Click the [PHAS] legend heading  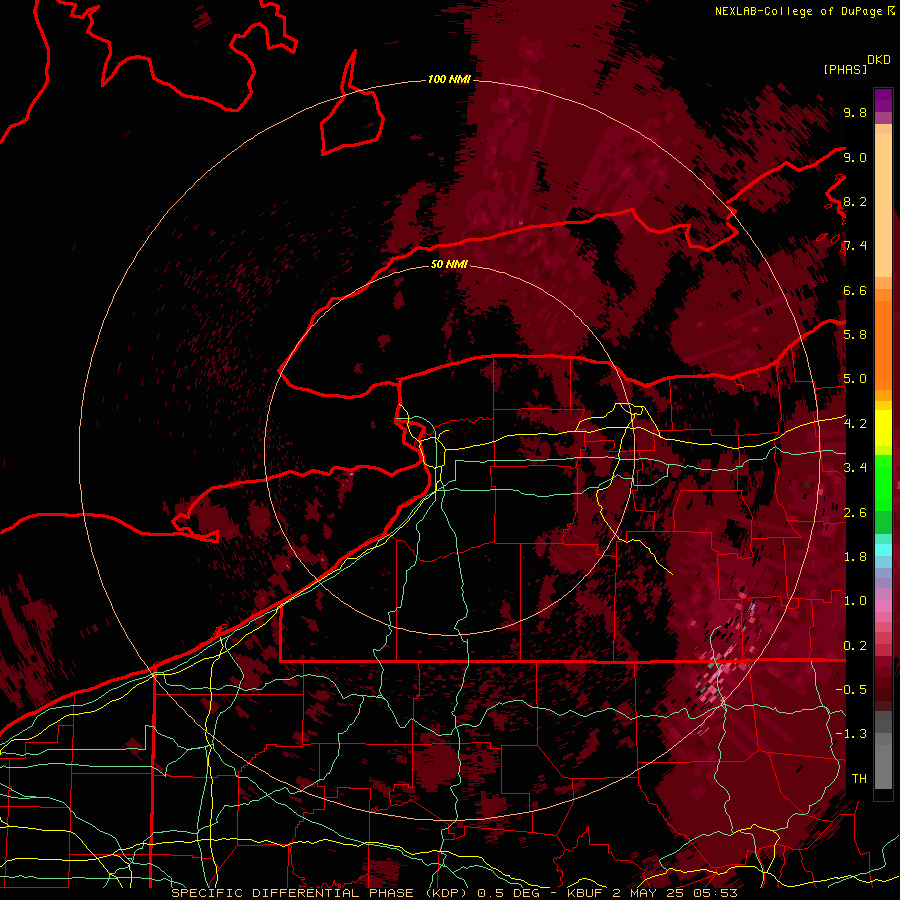pos(845,69)
